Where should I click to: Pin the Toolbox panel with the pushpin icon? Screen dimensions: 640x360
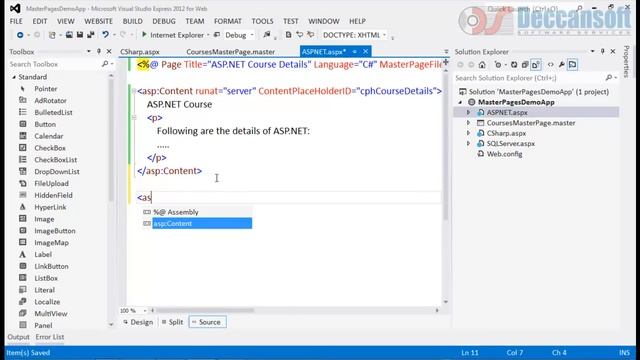click(x=99, y=51)
